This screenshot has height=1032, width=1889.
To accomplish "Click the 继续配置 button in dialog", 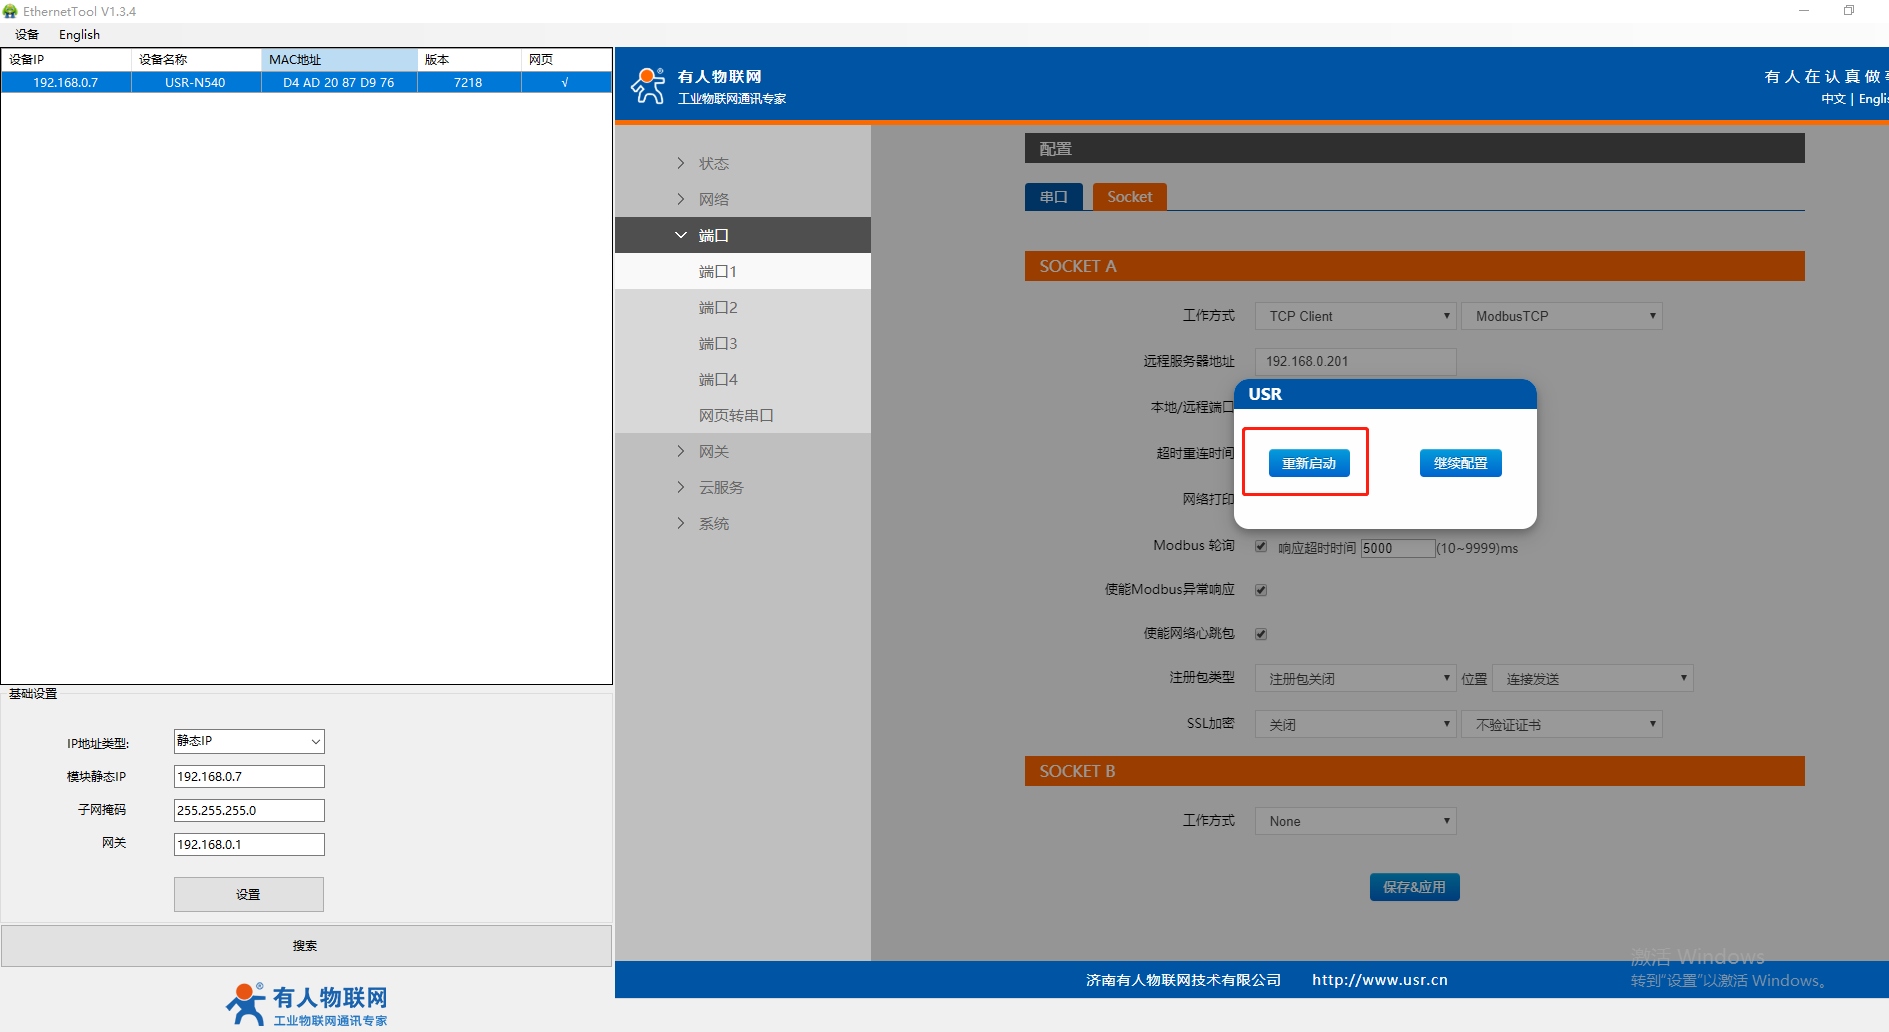I will click(1460, 463).
